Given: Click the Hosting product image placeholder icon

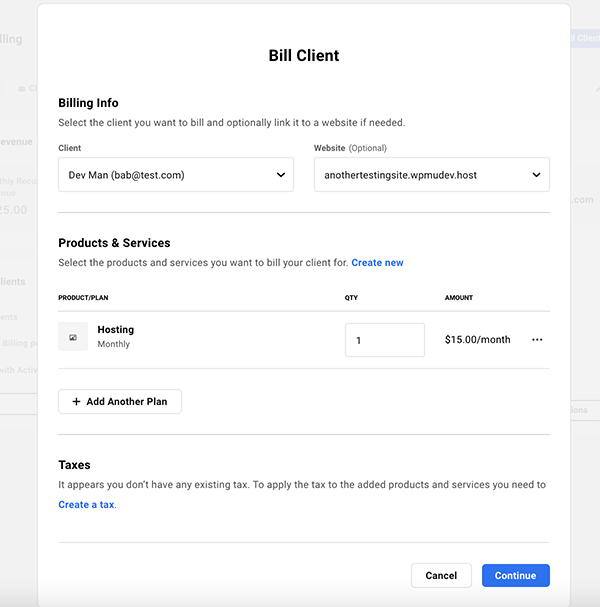Looking at the screenshot, I should tap(73, 337).
